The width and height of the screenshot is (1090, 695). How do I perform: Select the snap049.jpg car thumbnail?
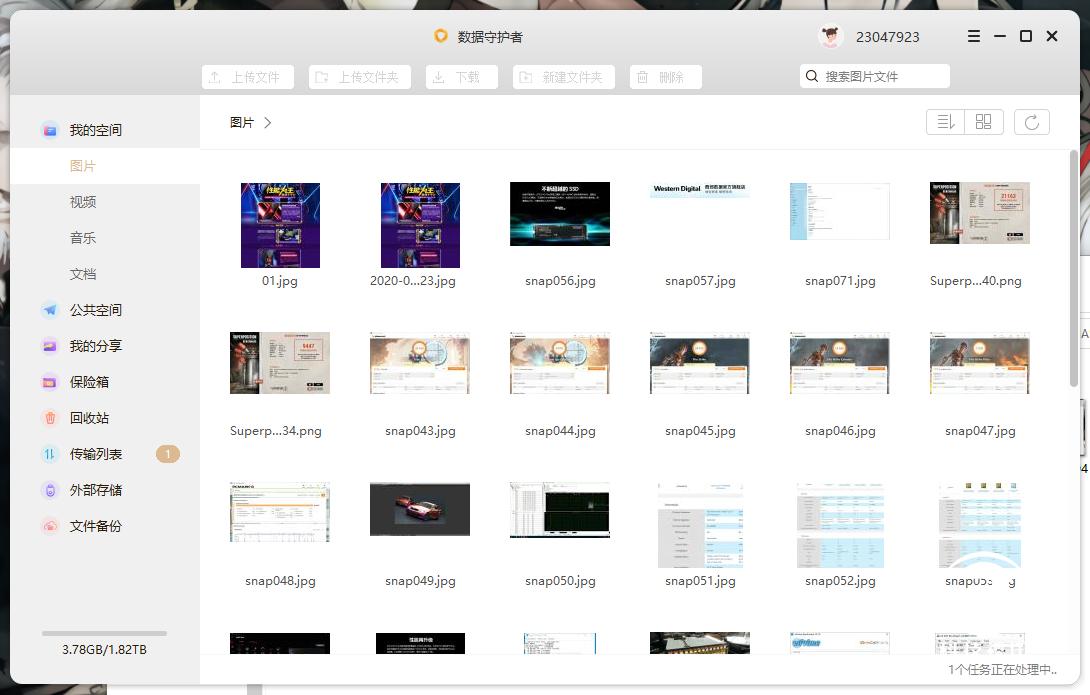[420, 509]
